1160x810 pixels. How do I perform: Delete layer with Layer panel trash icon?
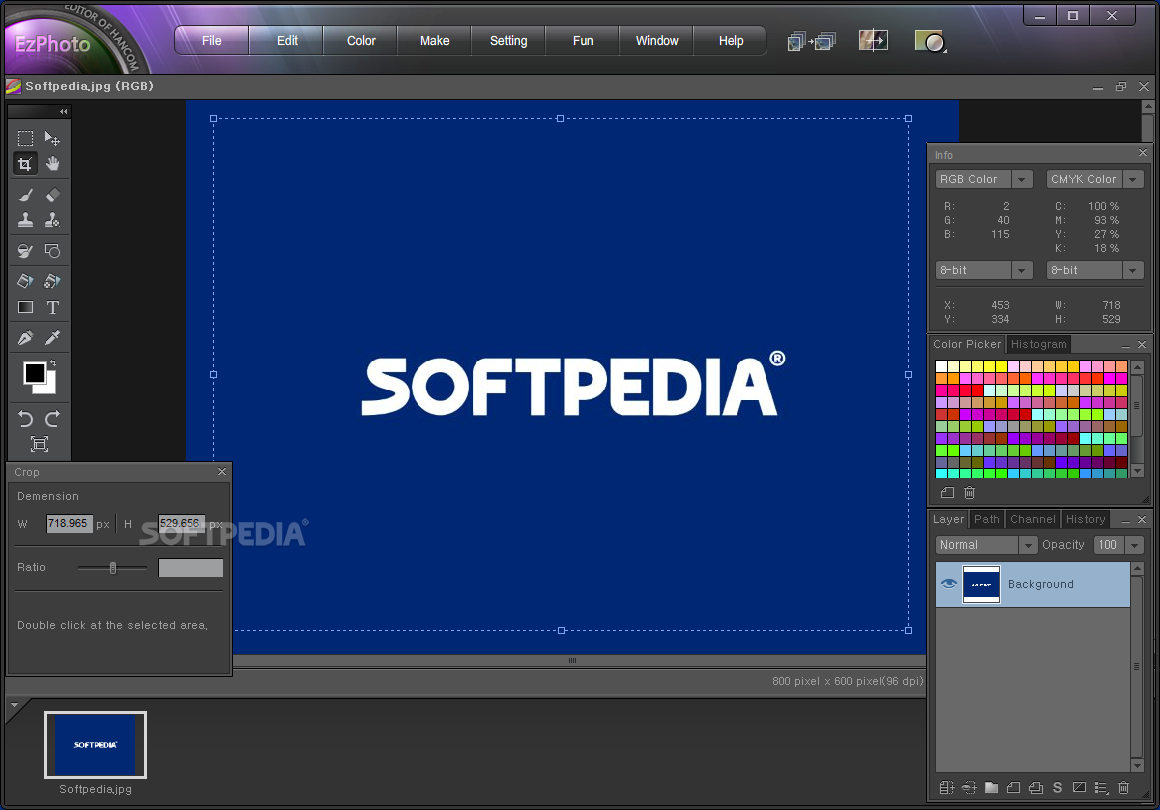pos(1124,788)
